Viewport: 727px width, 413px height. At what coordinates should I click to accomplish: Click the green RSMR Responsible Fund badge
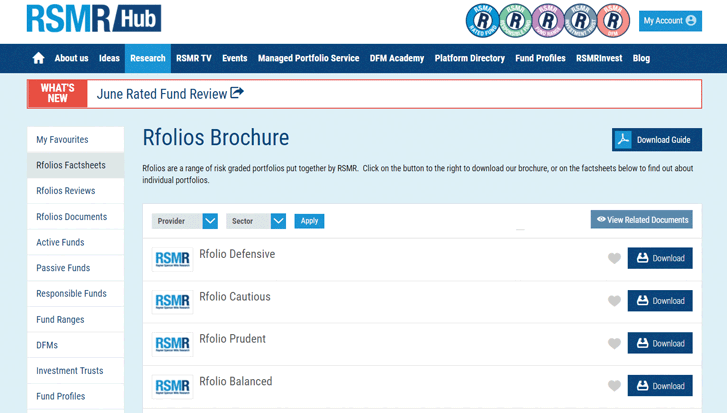pos(515,20)
